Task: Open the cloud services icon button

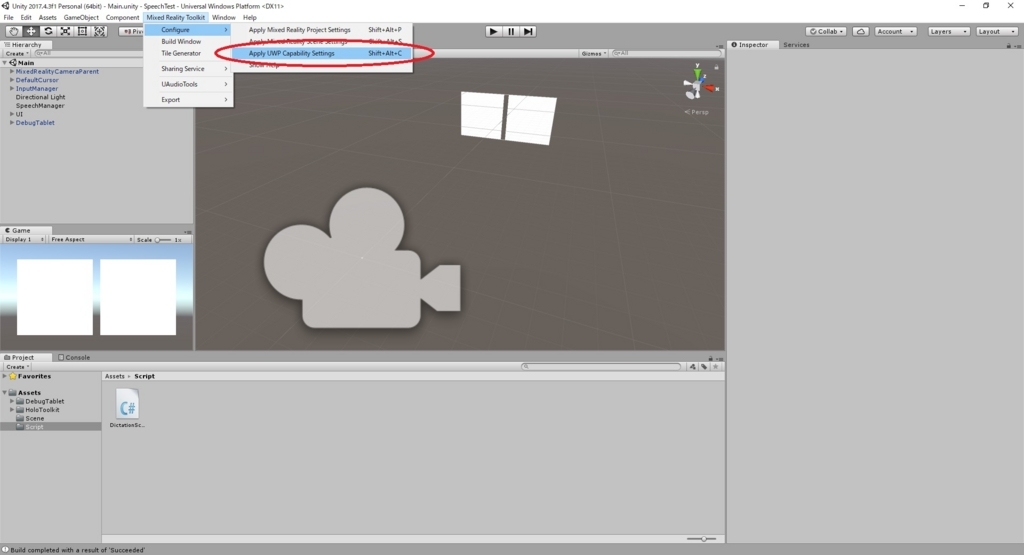Action: coord(861,31)
